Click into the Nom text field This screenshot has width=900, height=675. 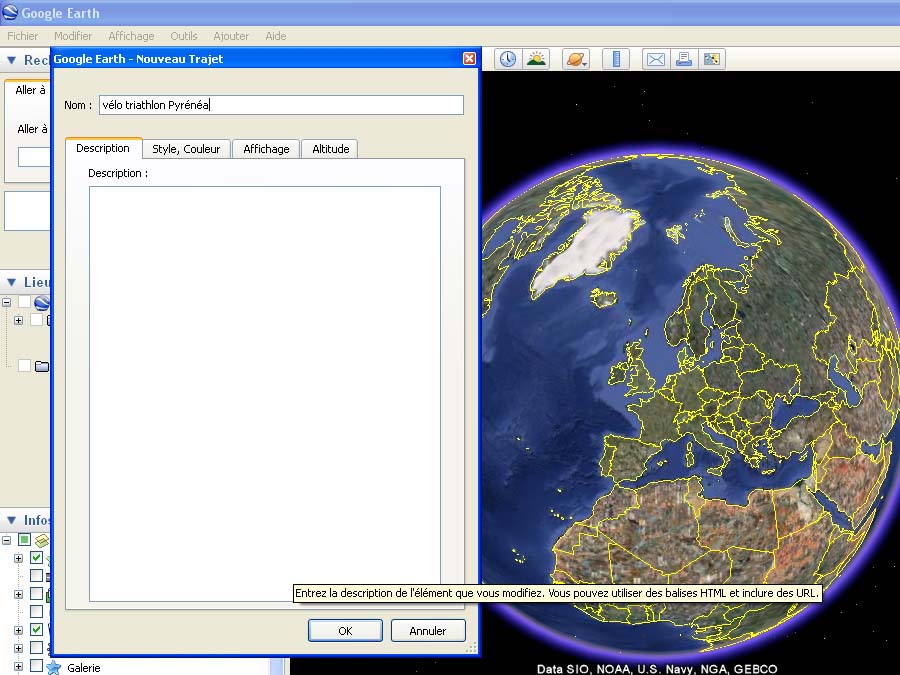click(281, 105)
